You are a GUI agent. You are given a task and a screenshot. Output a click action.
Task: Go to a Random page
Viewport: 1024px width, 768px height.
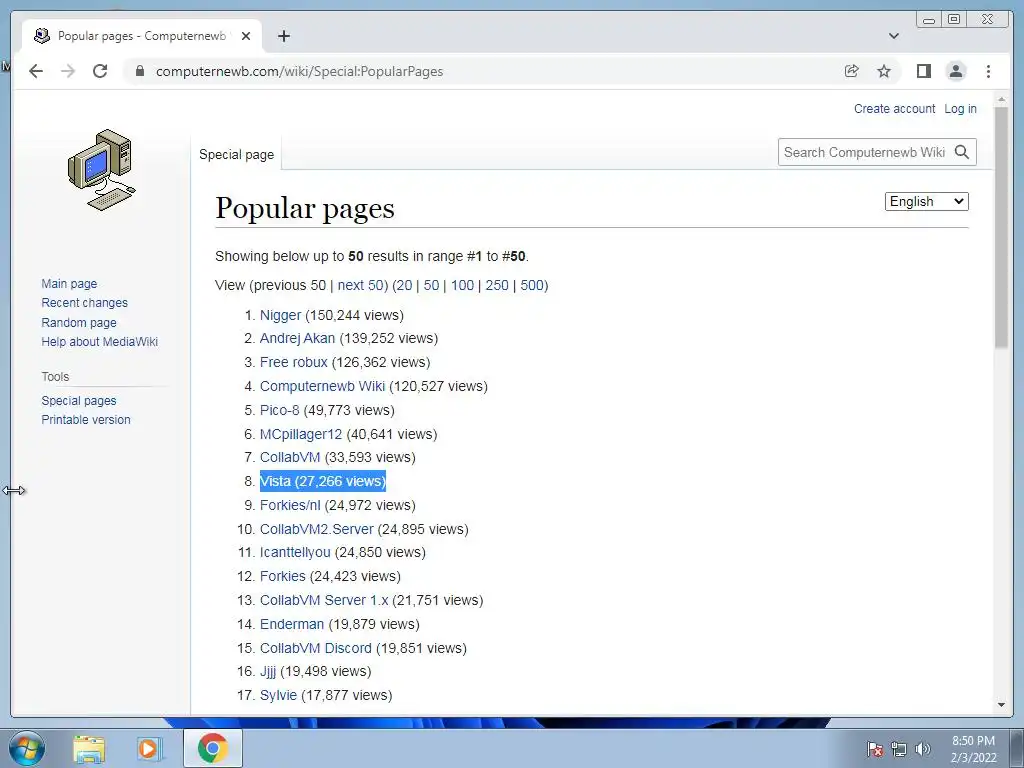79,322
